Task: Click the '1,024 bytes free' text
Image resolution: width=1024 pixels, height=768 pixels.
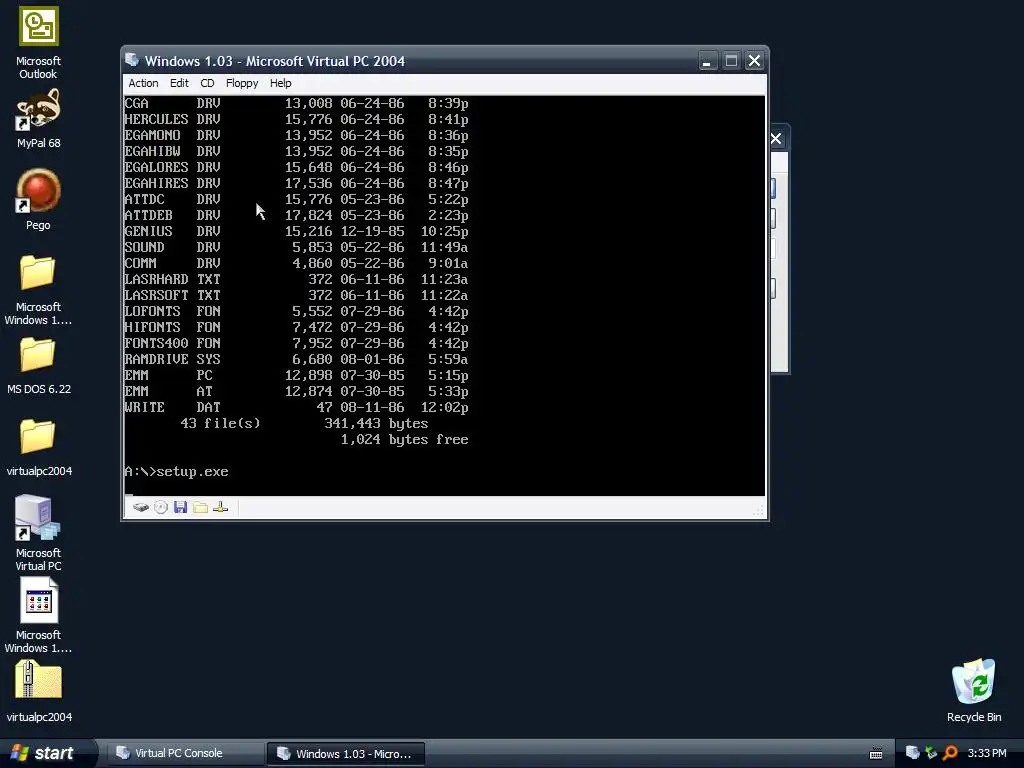Action: point(404,440)
